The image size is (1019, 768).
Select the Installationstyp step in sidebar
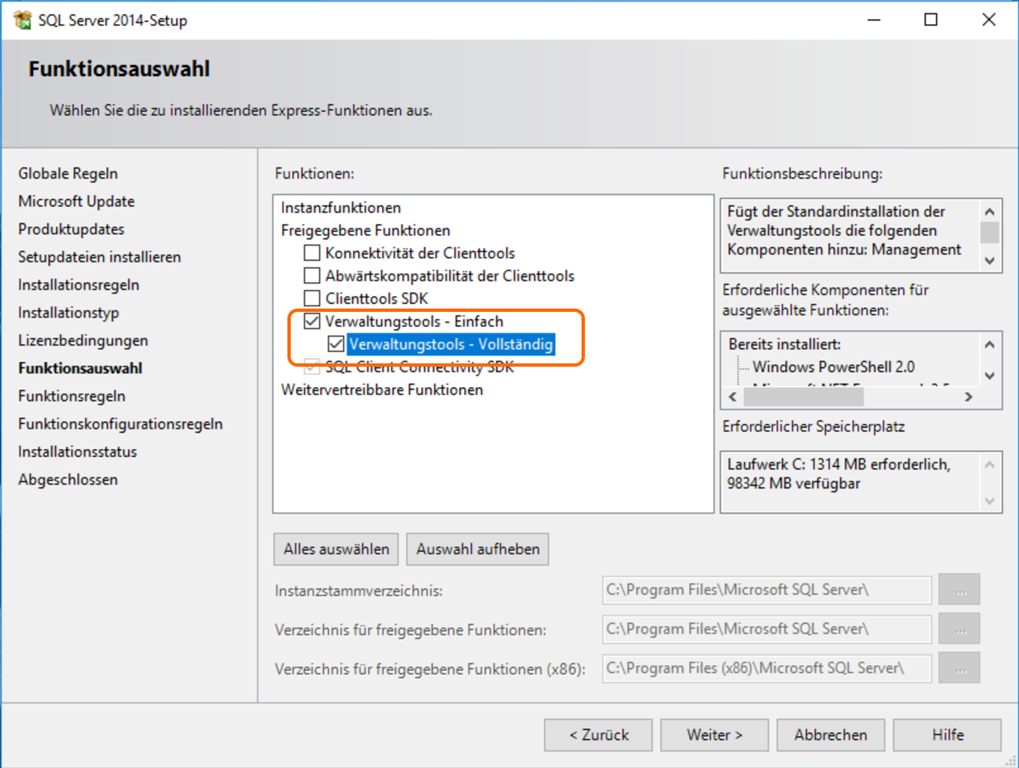tap(69, 313)
